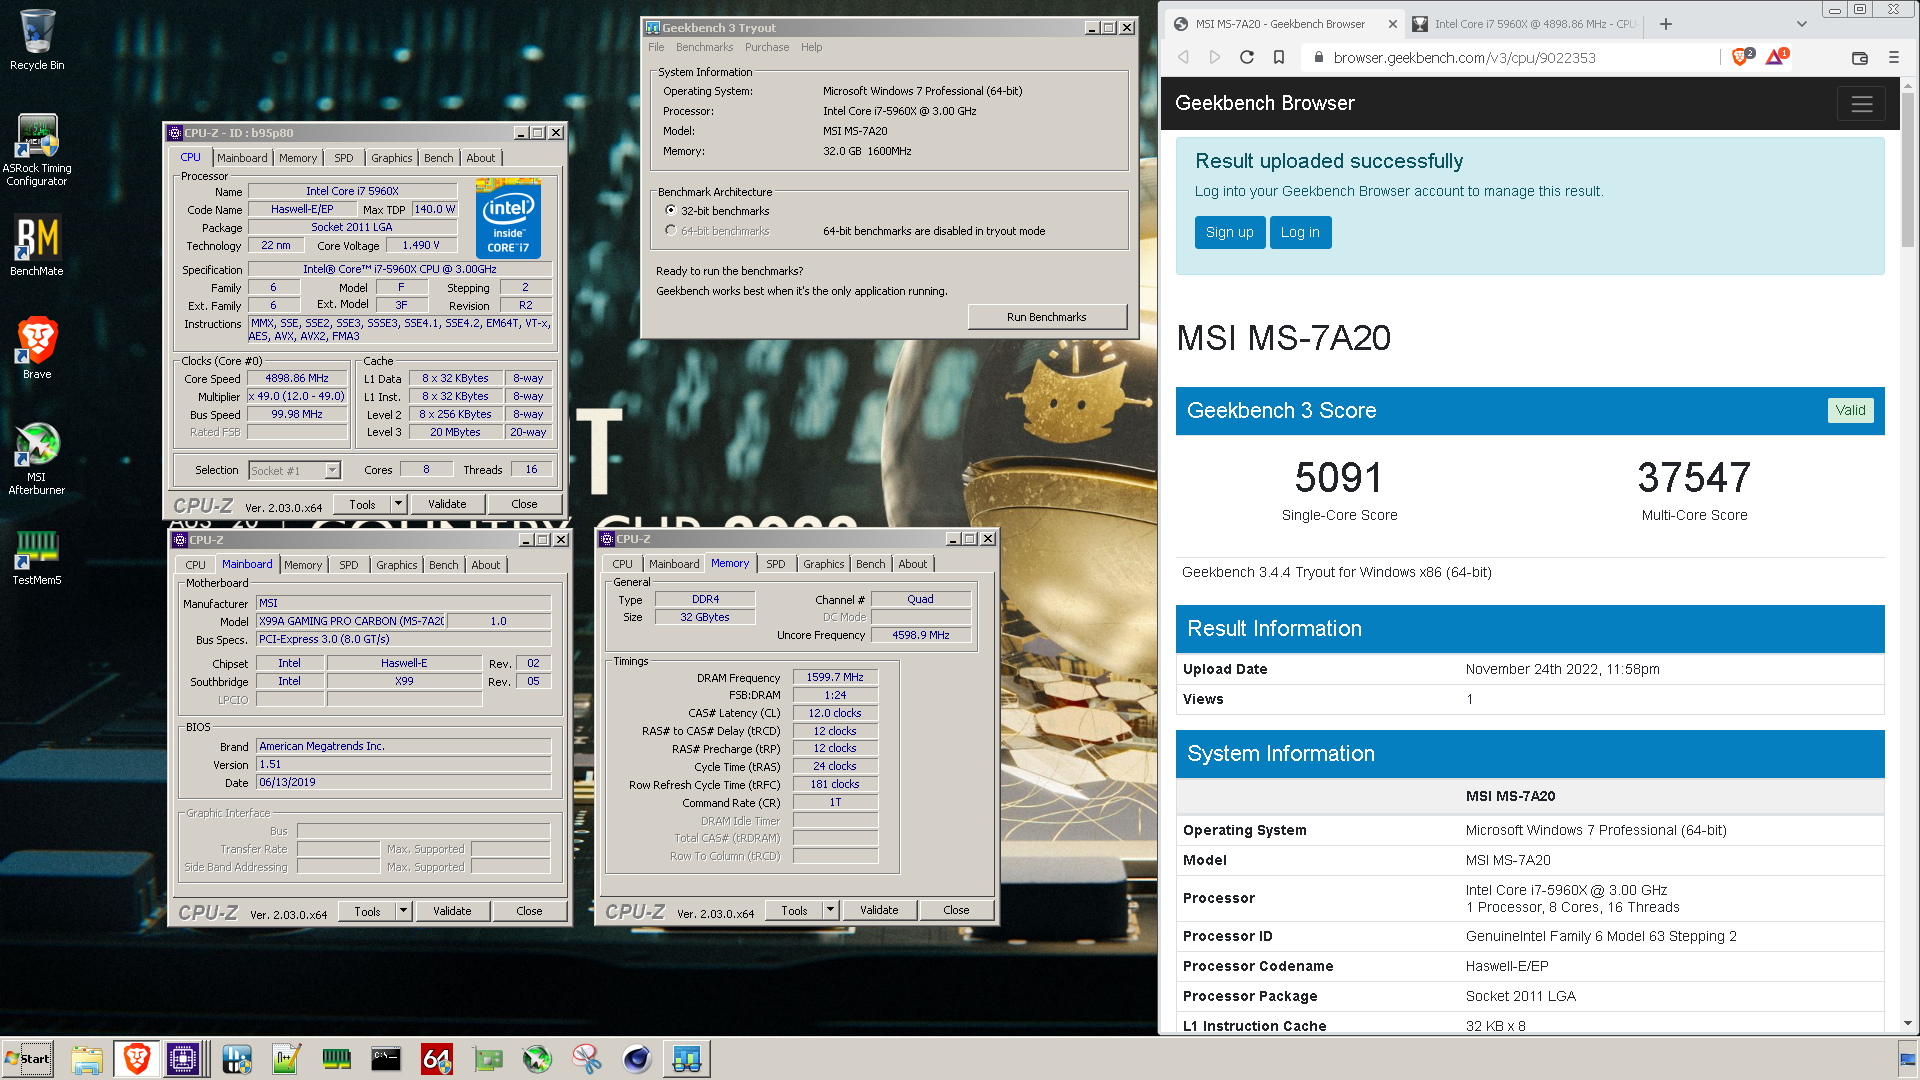Switch to CPU-Z via its taskbar icon
Viewport: 1920px width, 1080px height.
click(x=184, y=1059)
